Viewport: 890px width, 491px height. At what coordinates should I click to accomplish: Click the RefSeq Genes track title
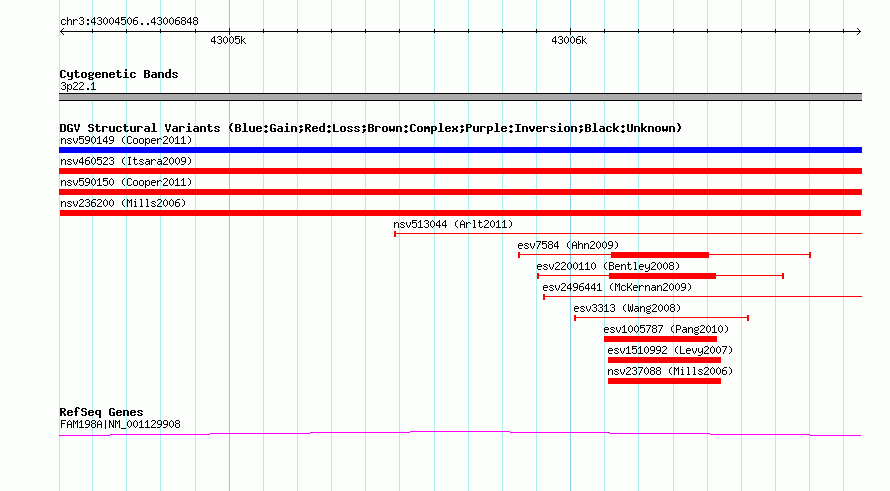click(x=101, y=412)
